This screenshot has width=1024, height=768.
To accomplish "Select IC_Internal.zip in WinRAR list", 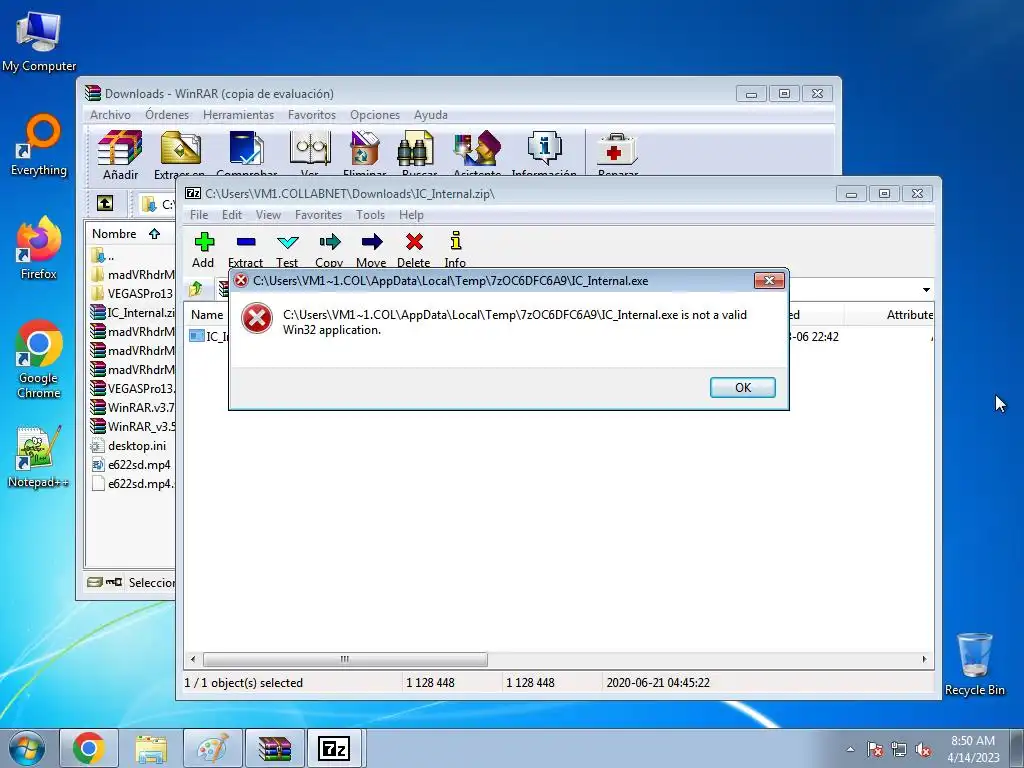I will pos(132,312).
